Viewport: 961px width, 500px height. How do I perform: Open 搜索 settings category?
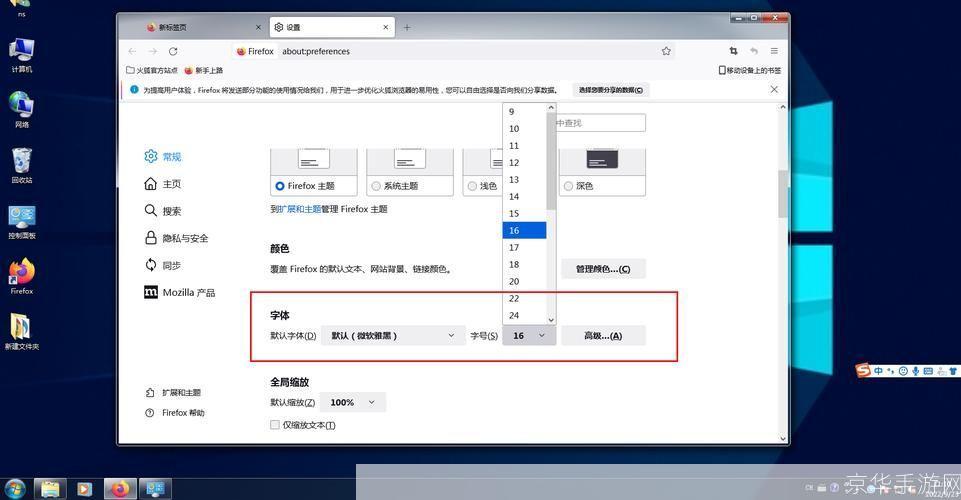coord(163,211)
